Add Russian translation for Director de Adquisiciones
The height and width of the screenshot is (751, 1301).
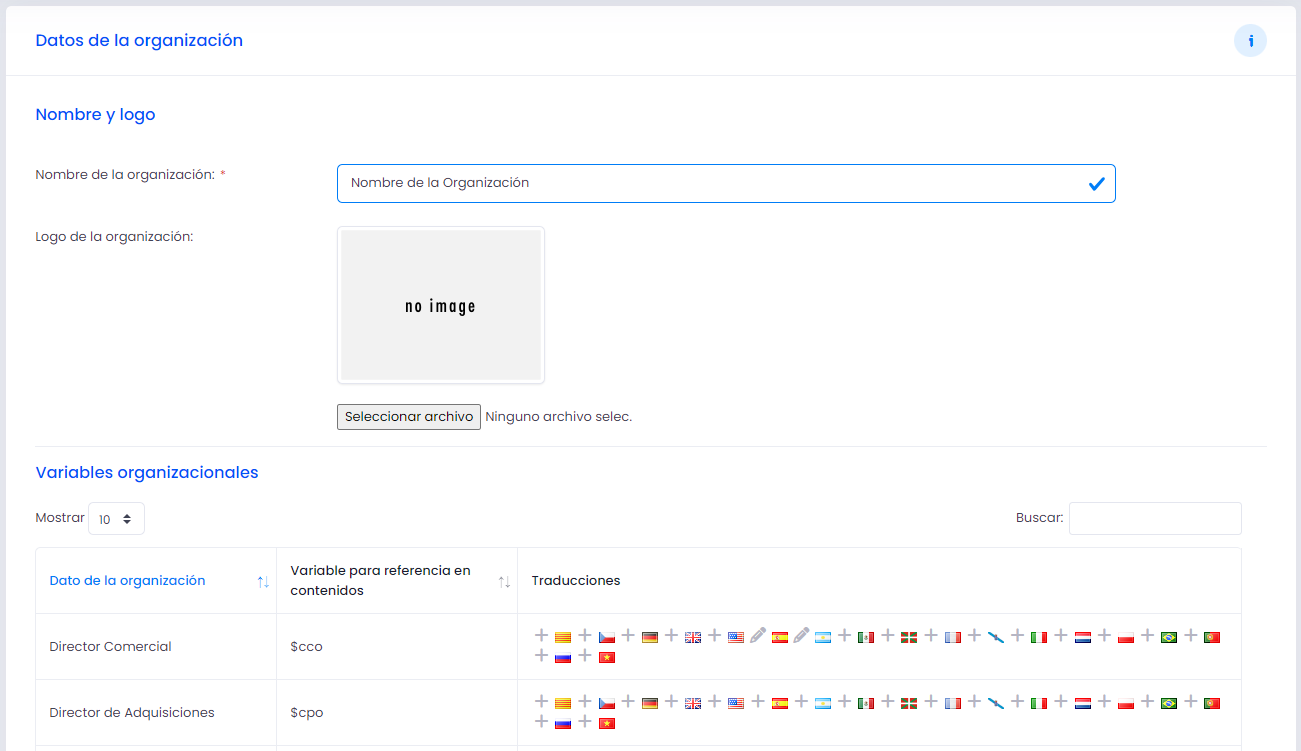click(x=541, y=722)
